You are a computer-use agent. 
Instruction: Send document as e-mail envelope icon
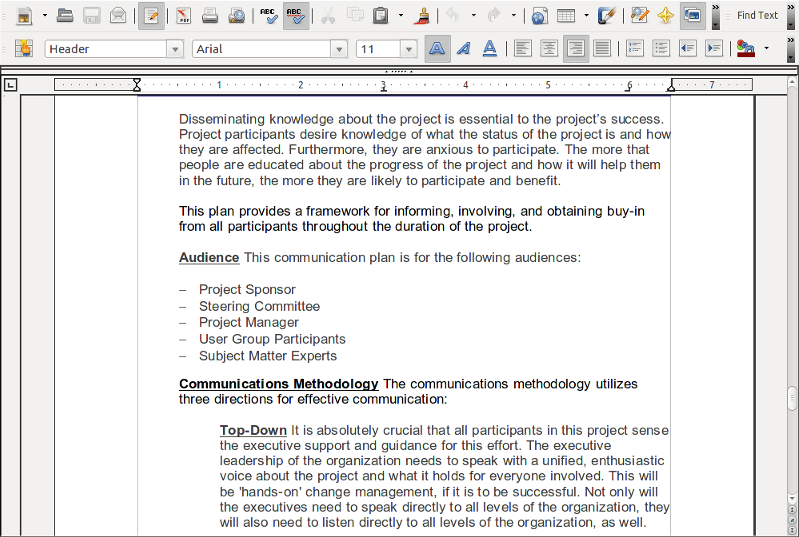point(118,16)
